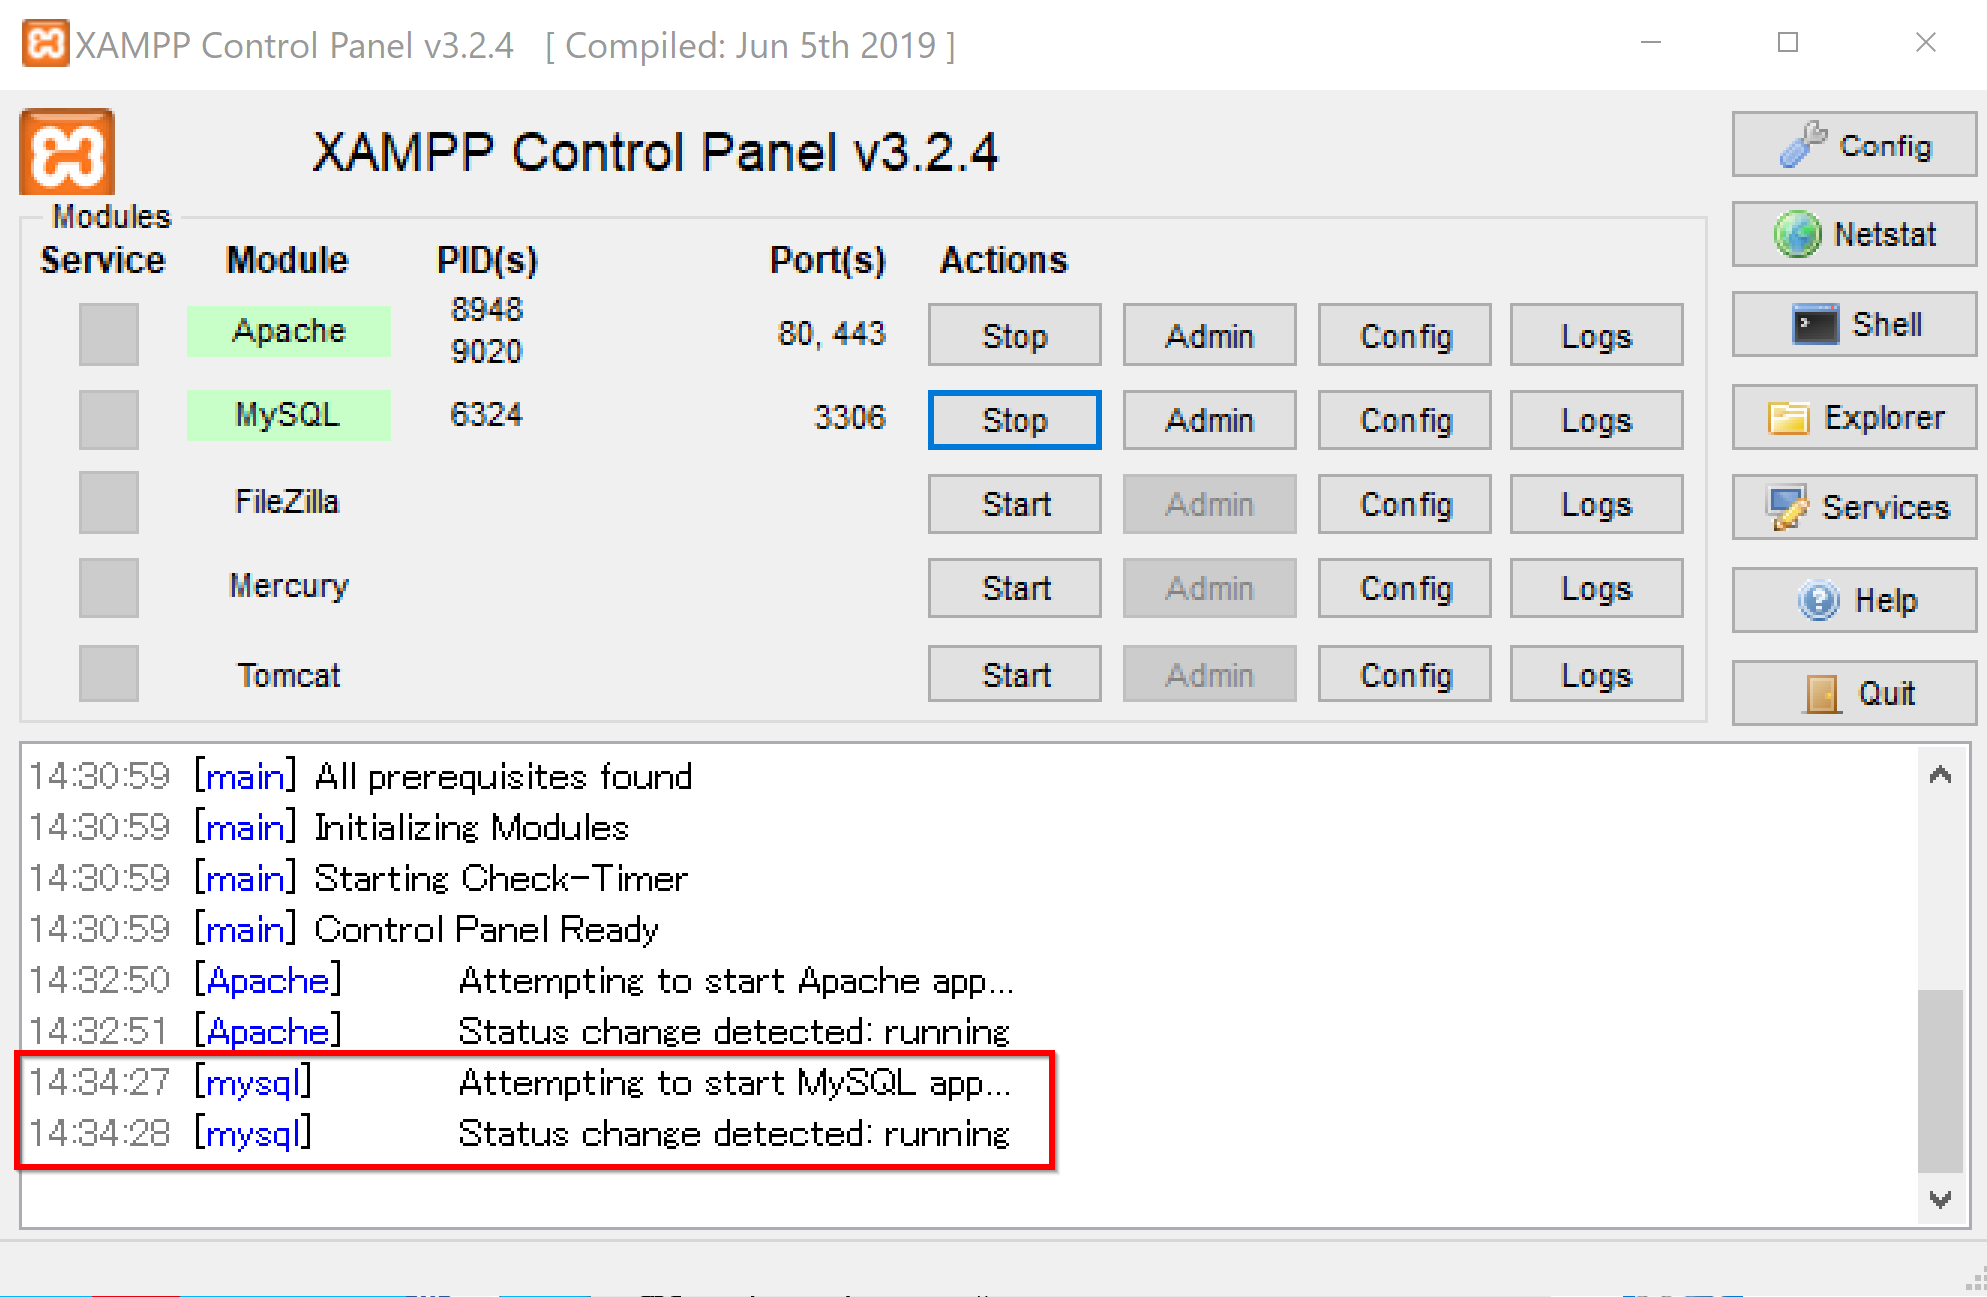The image size is (1987, 1297).
Task: View the Mercury Logs
Action: [x=1596, y=588]
